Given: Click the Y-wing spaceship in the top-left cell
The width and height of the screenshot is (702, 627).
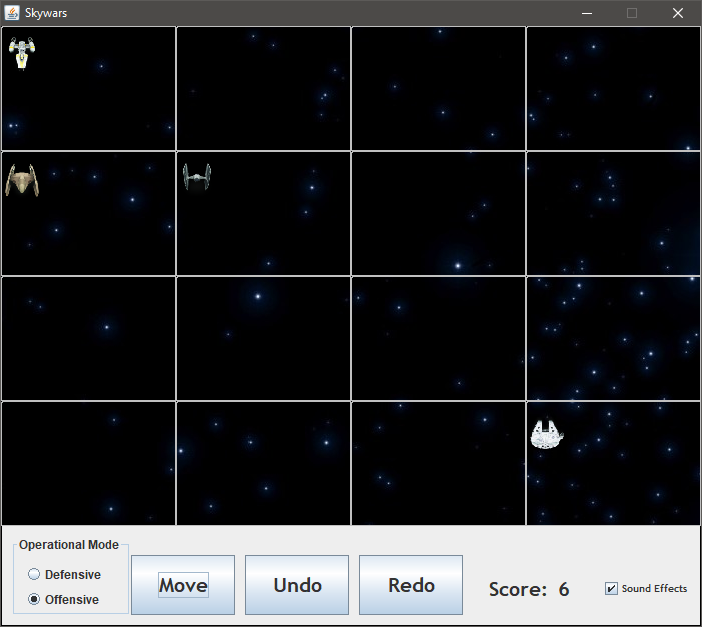Looking at the screenshot, I should click(x=21, y=53).
